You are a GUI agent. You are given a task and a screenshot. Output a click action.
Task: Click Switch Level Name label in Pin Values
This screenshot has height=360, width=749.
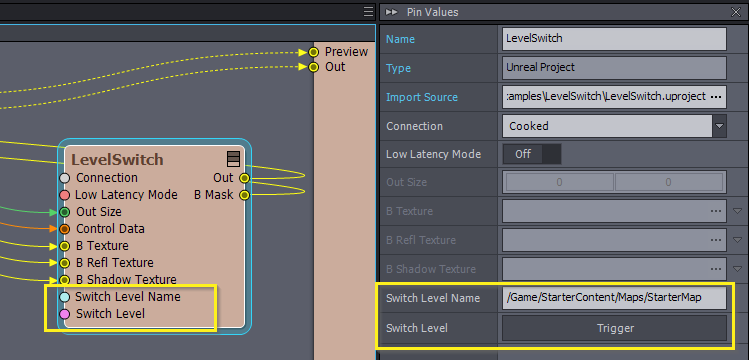(x=433, y=298)
